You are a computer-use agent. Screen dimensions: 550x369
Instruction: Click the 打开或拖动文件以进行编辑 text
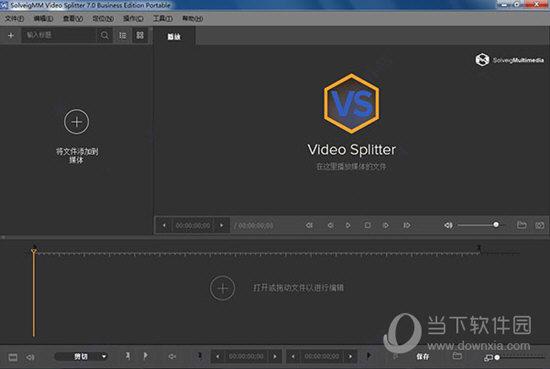click(x=299, y=288)
